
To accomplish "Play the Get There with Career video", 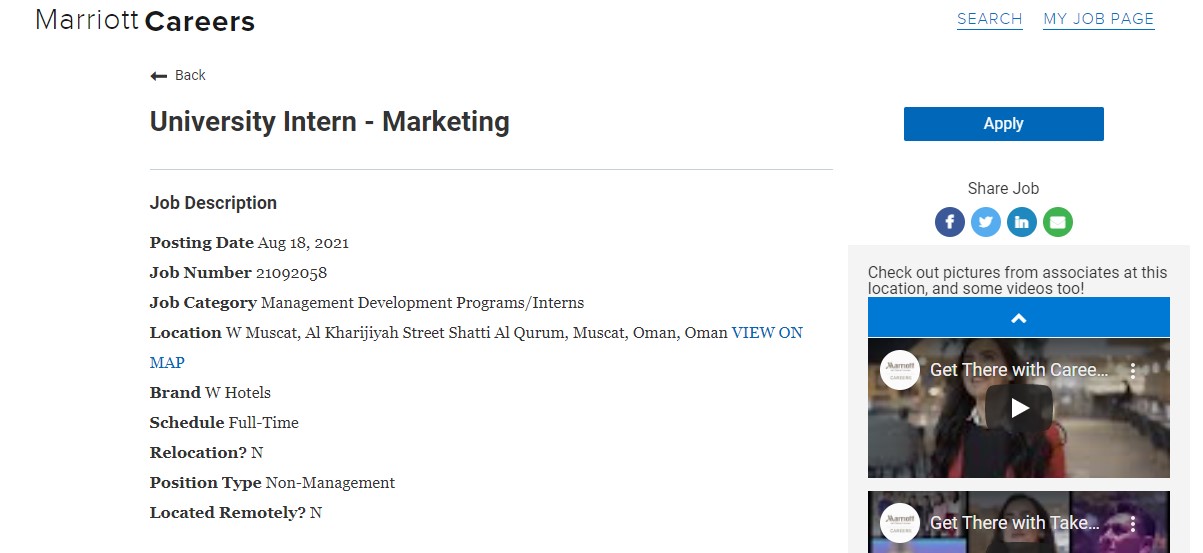I will pyautogui.click(x=1019, y=408).
